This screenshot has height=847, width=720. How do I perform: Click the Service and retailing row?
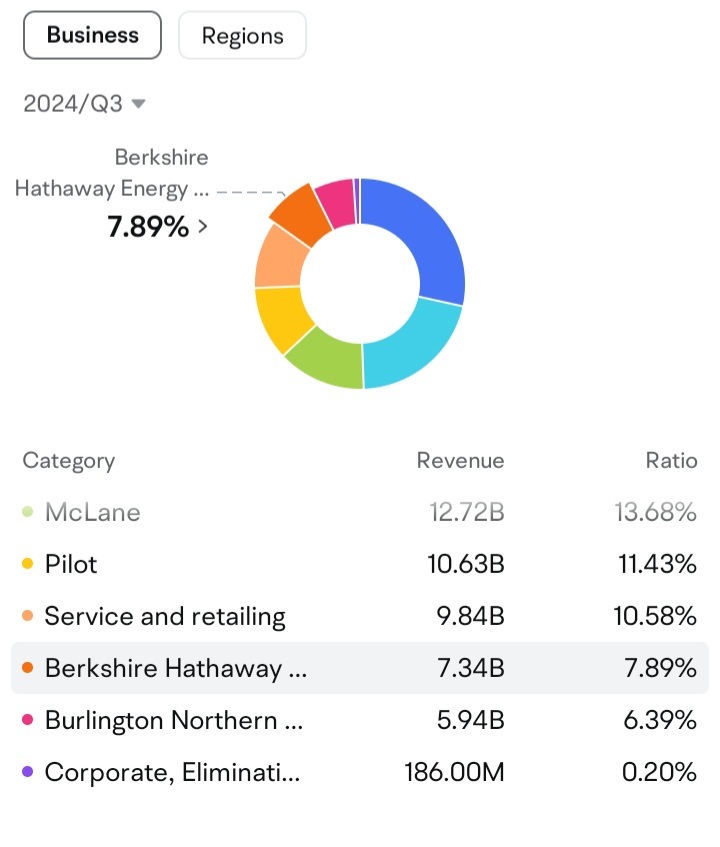coord(360,616)
